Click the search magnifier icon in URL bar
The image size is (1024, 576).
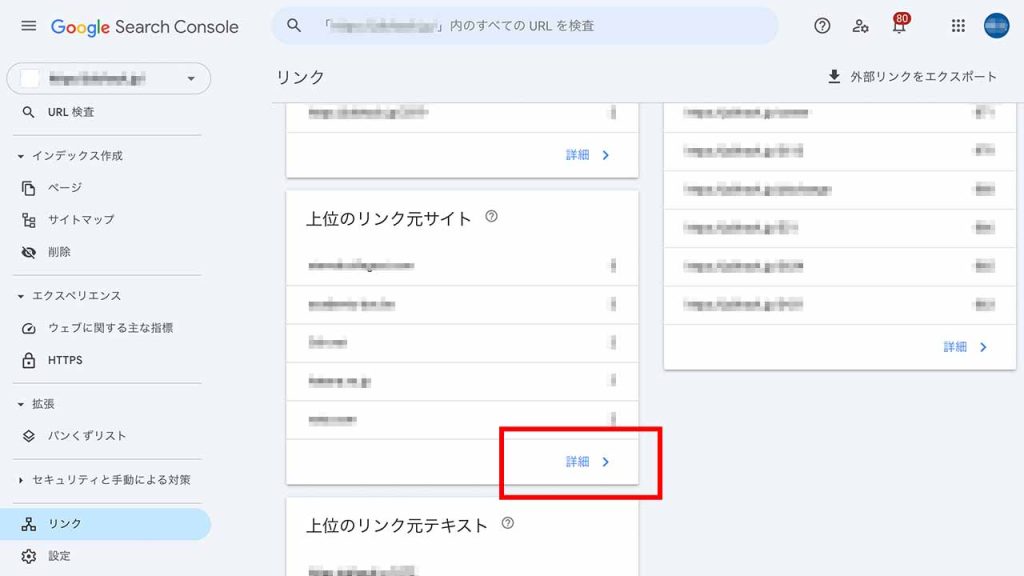pos(294,25)
